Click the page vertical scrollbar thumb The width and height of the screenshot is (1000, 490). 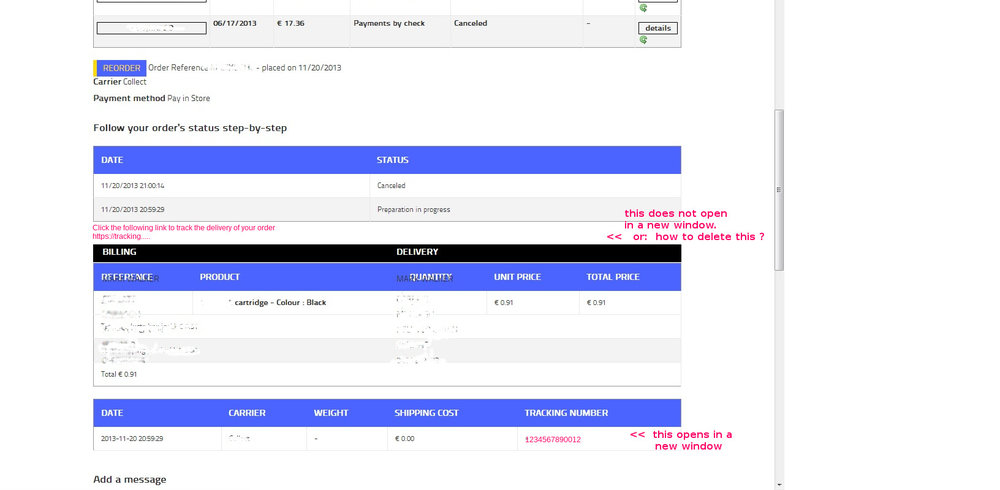pos(779,189)
